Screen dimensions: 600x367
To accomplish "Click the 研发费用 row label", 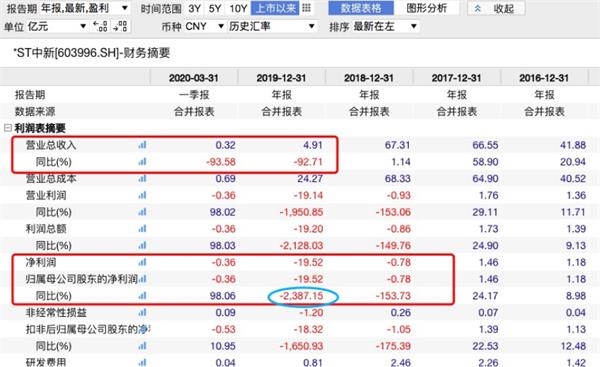I will (46, 362).
